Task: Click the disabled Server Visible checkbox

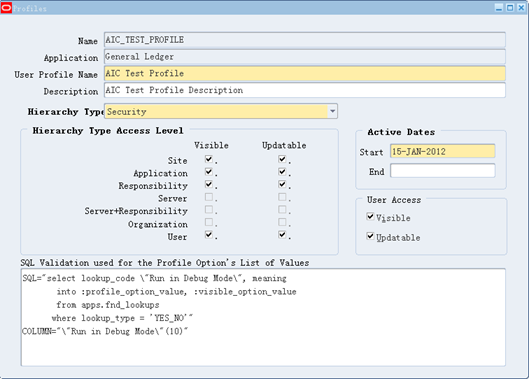Action: pyautogui.click(x=209, y=197)
